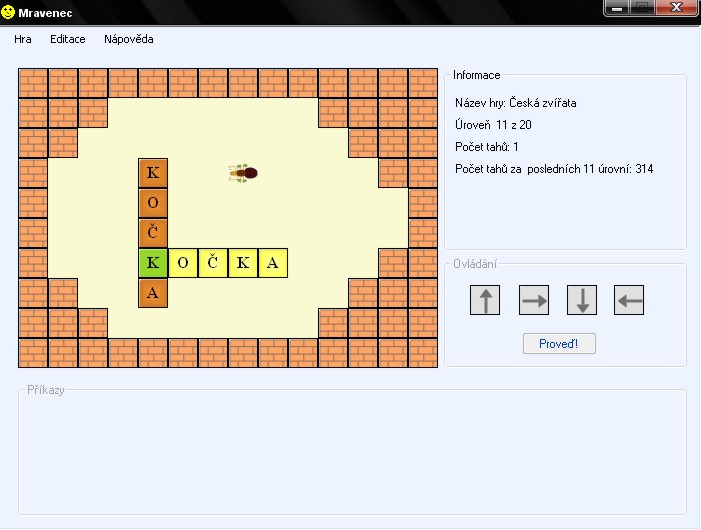Click the up arrow control button
This screenshot has width=701, height=530.
485,300
